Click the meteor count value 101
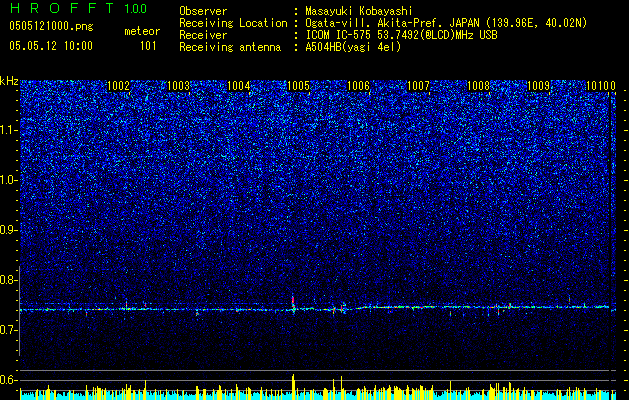This screenshot has width=629, height=400. pyautogui.click(x=148, y=46)
